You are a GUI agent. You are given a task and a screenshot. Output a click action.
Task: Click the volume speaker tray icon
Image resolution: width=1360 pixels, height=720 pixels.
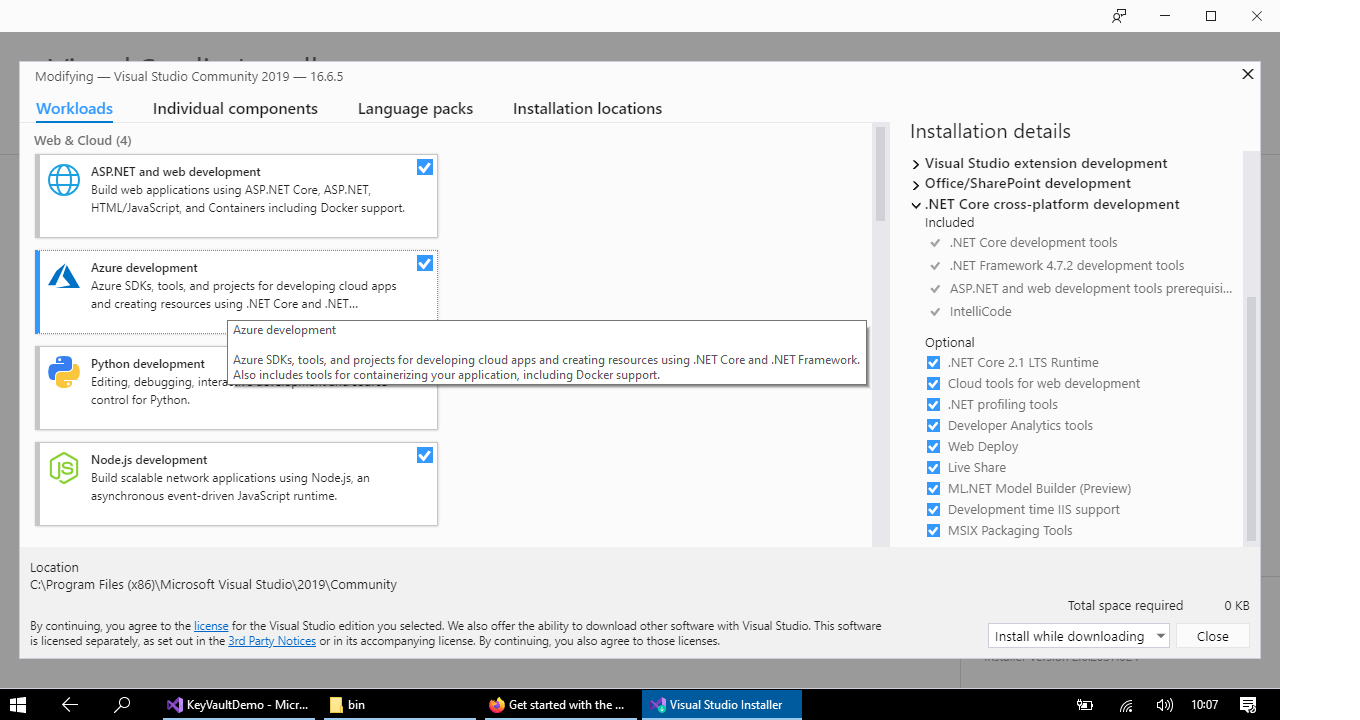click(x=1163, y=704)
